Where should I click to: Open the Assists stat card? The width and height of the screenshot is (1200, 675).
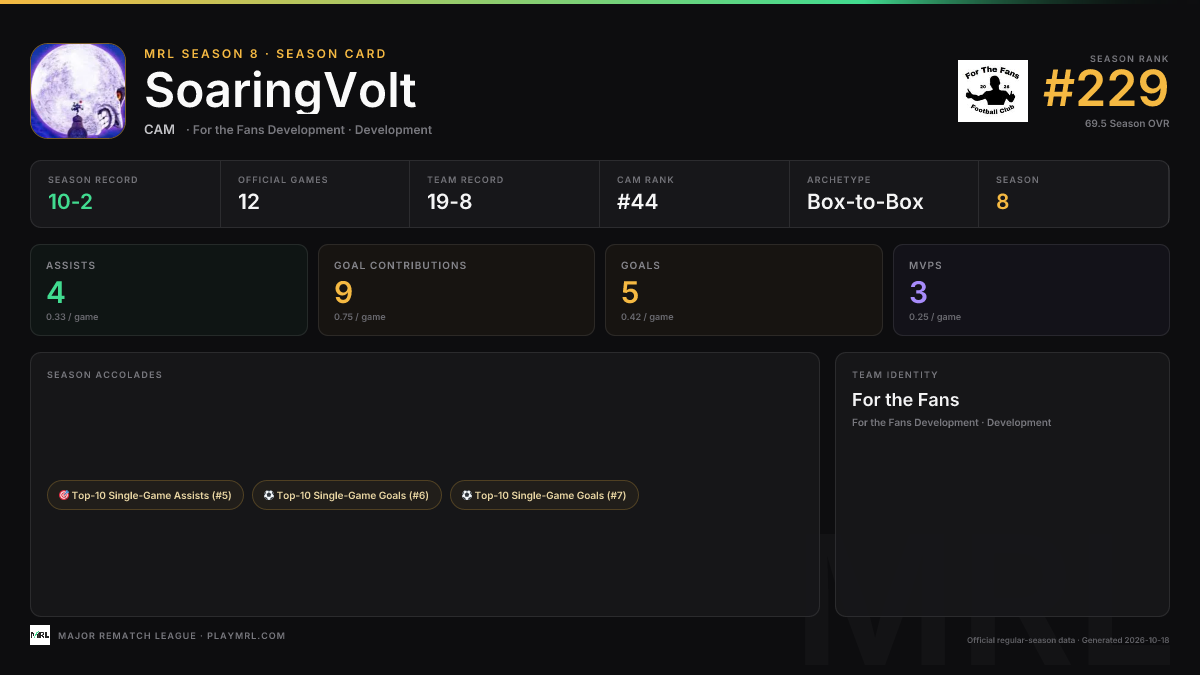tap(169, 290)
